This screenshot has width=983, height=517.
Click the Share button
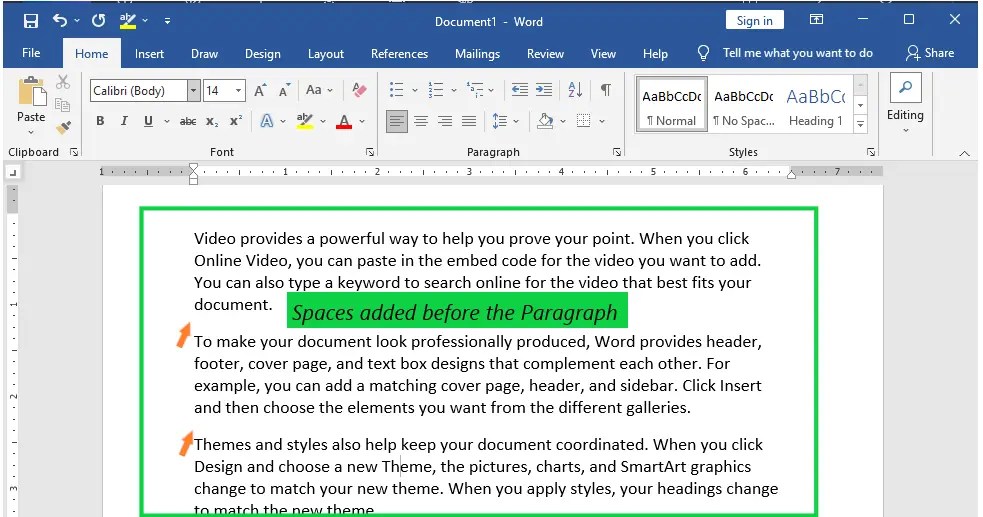(930, 53)
